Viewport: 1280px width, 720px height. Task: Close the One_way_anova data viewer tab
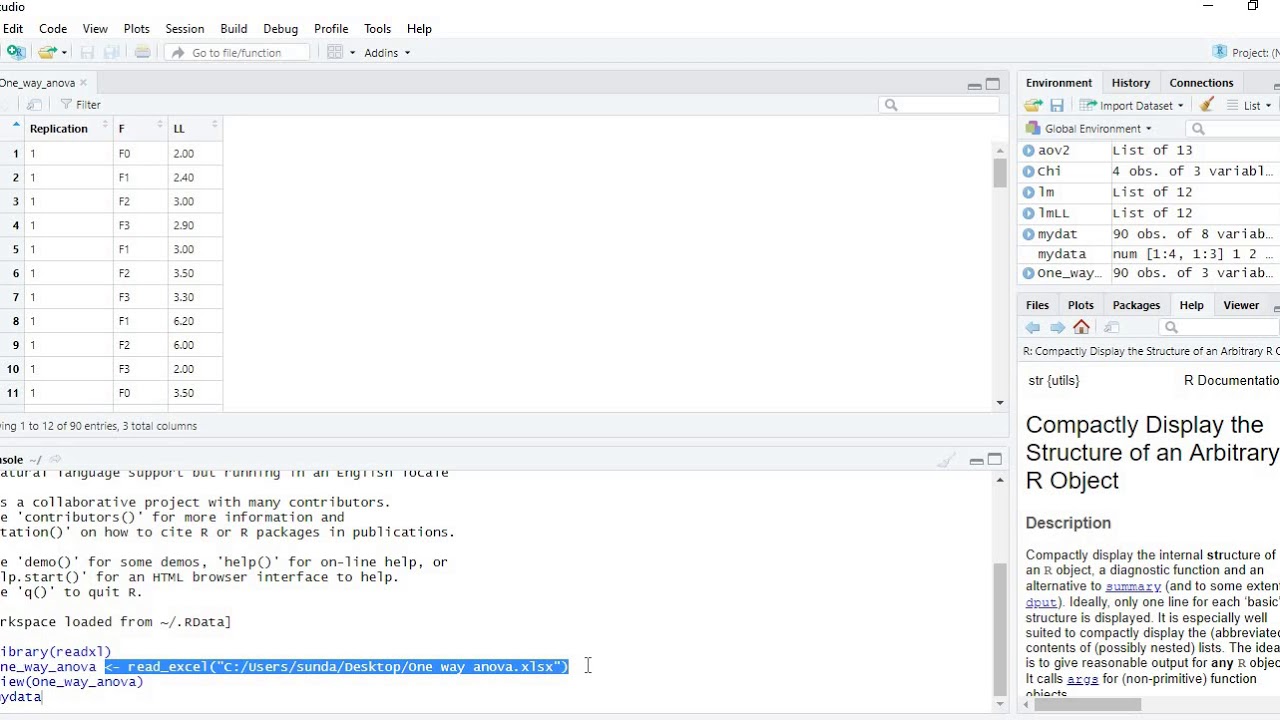(x=83, y=83)
